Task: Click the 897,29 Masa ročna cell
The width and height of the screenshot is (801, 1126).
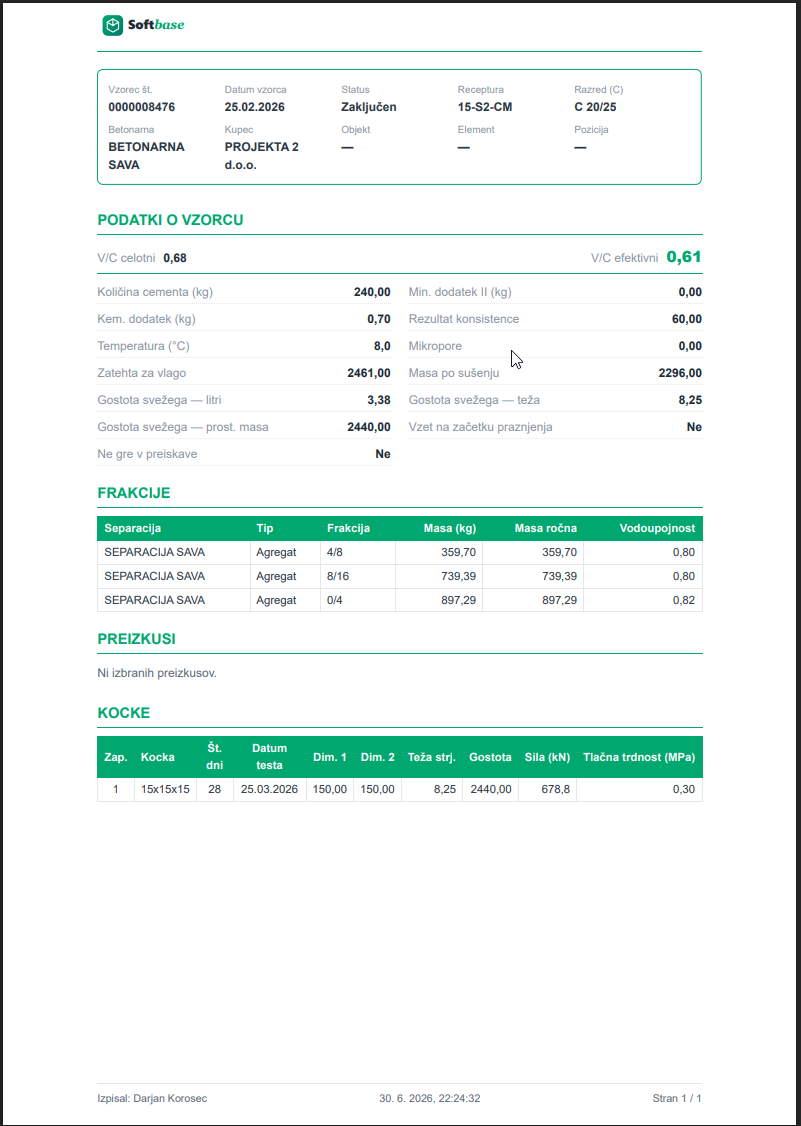Action: [x=533, y=600]
